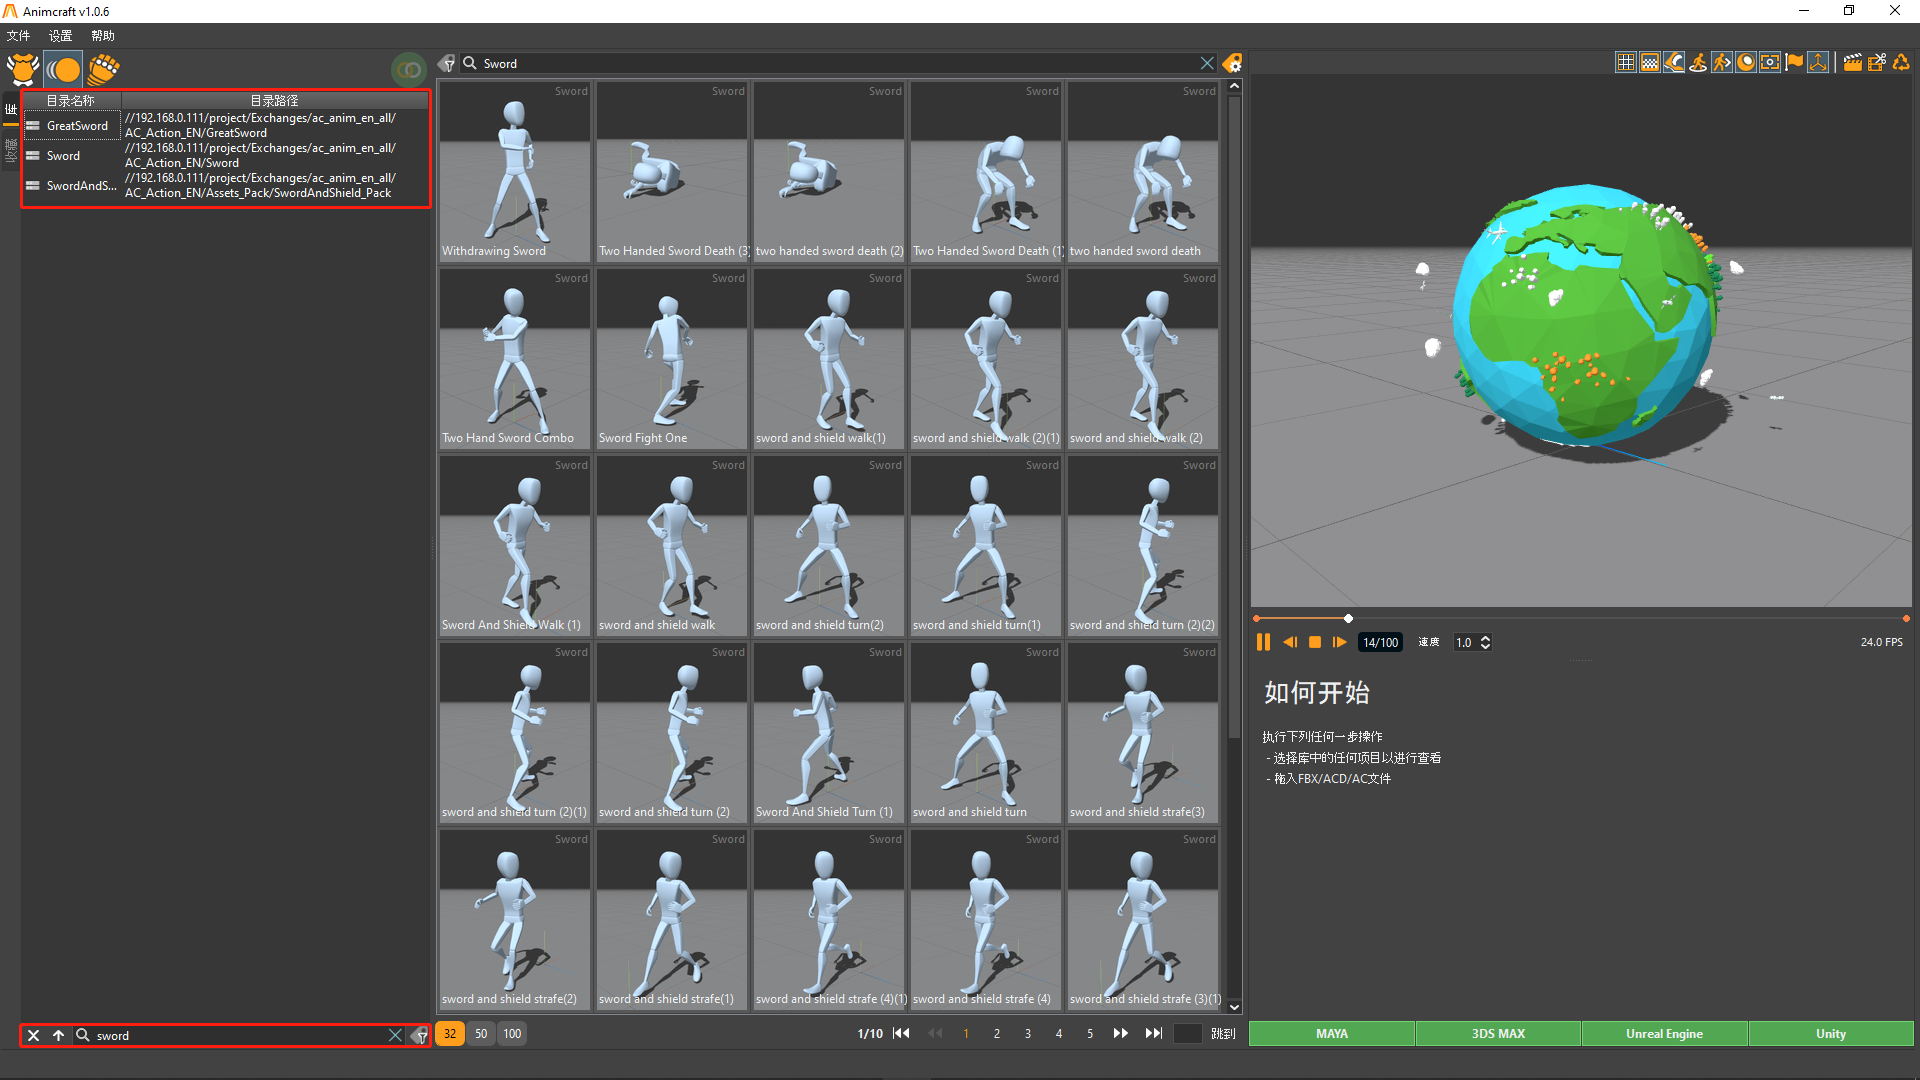Toggle checkered ground floor display
The height and width of the screenshot is (1080, 1920).
[1650, 62]
